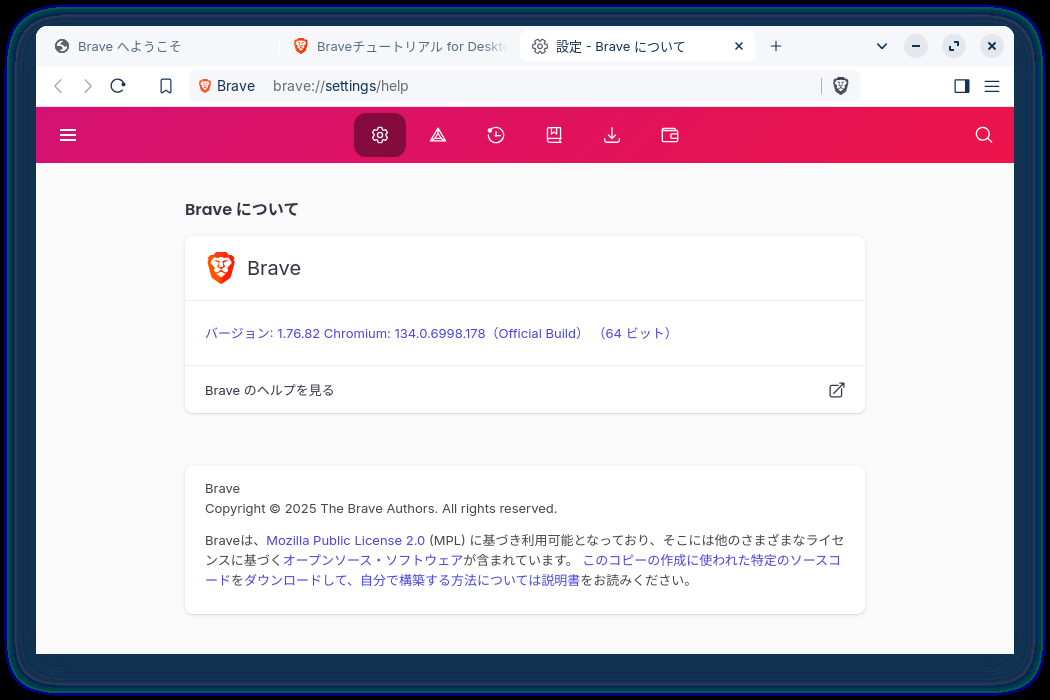This screenshot has width=1050, height=700.
Task: Open the browser main menu icon
Action: point(992,86)
